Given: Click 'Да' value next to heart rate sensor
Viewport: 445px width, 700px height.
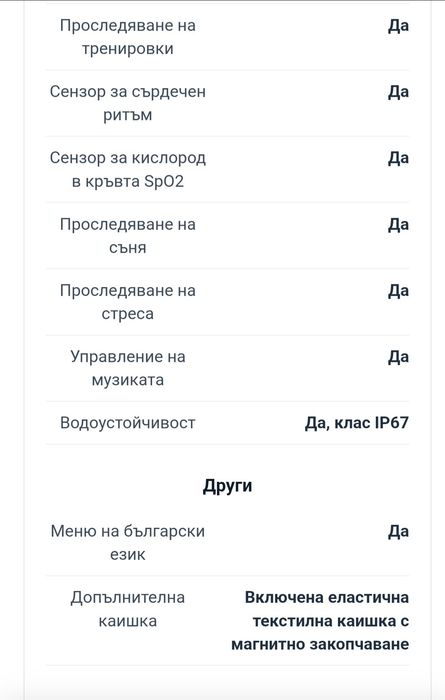Looking at the screenshot, I should tap(398, 92).
